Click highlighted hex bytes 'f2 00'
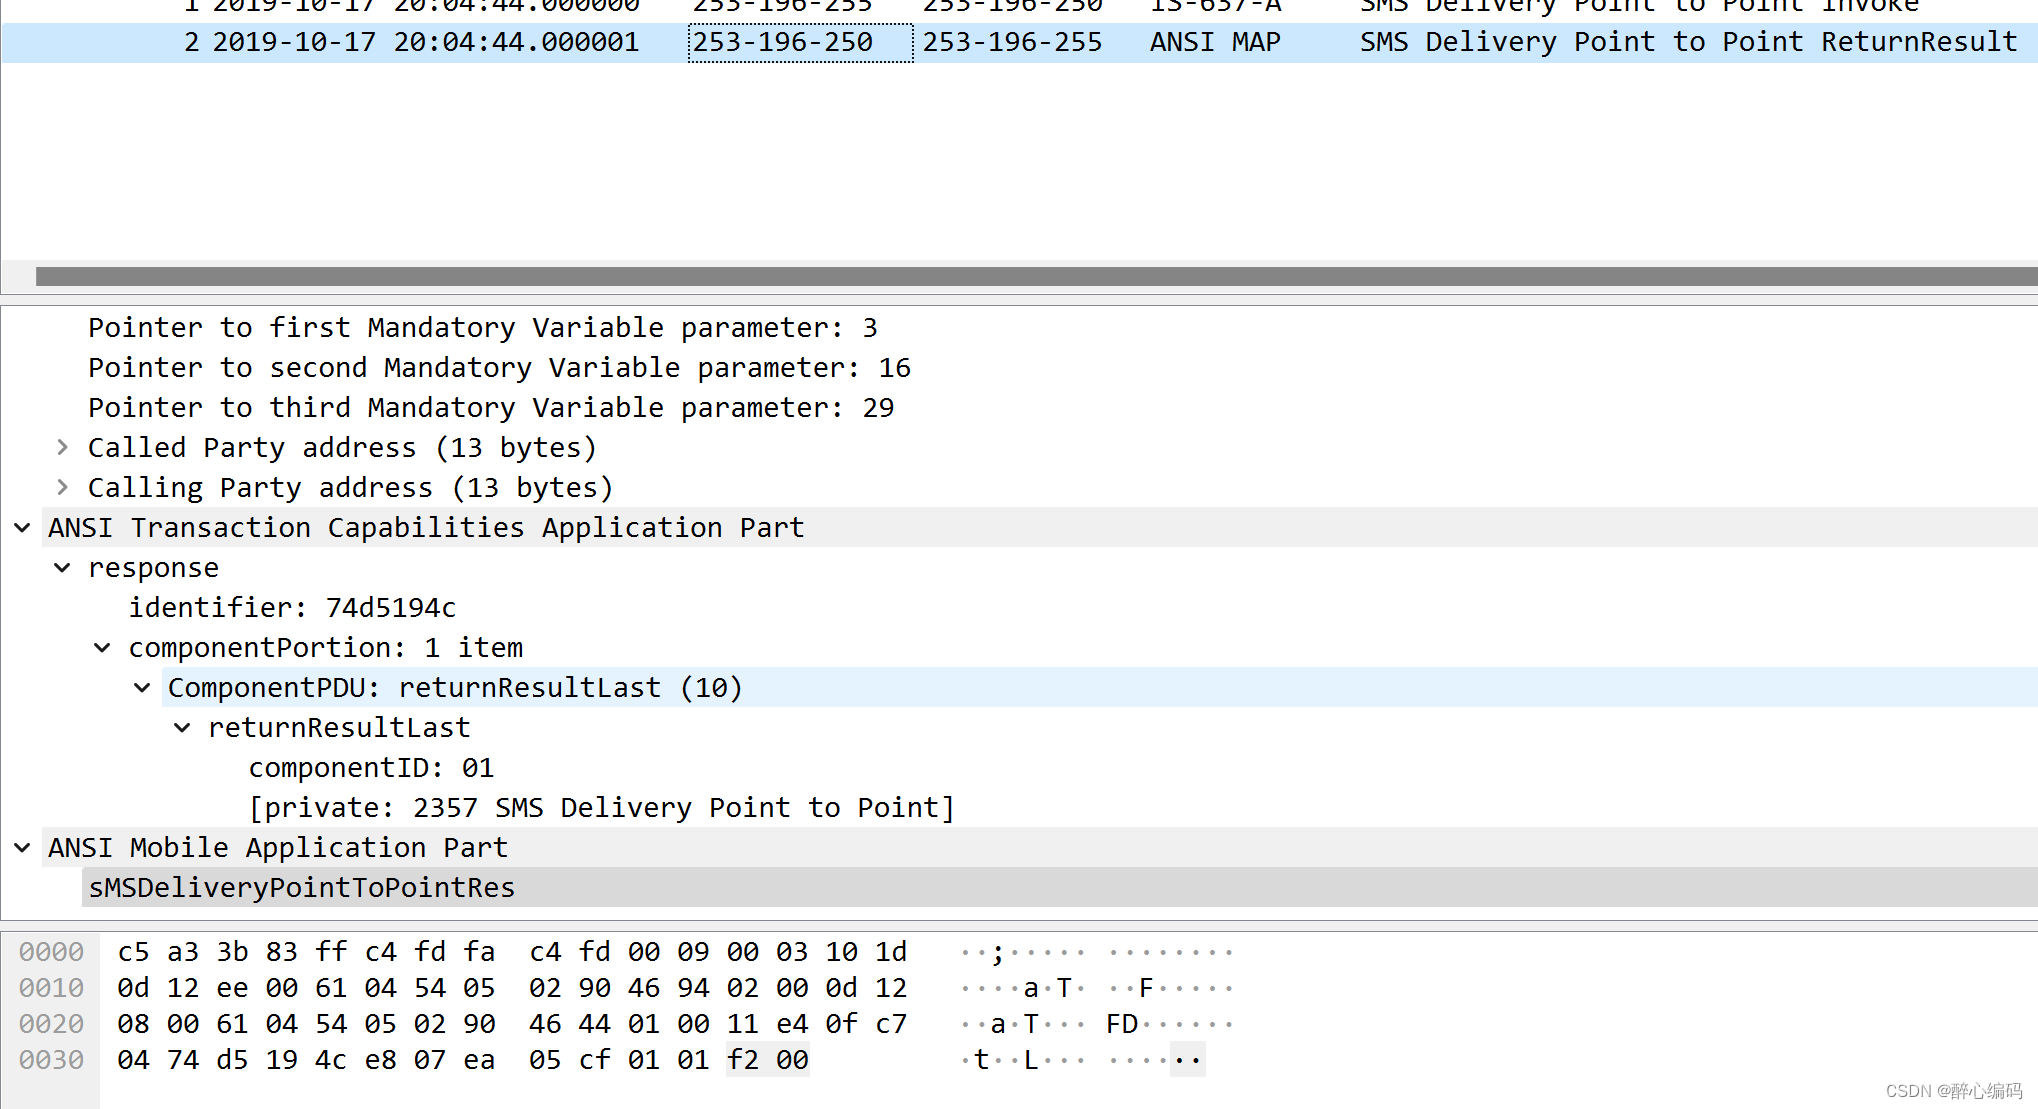The image size is (2038, 1109). pos(768,1059)
